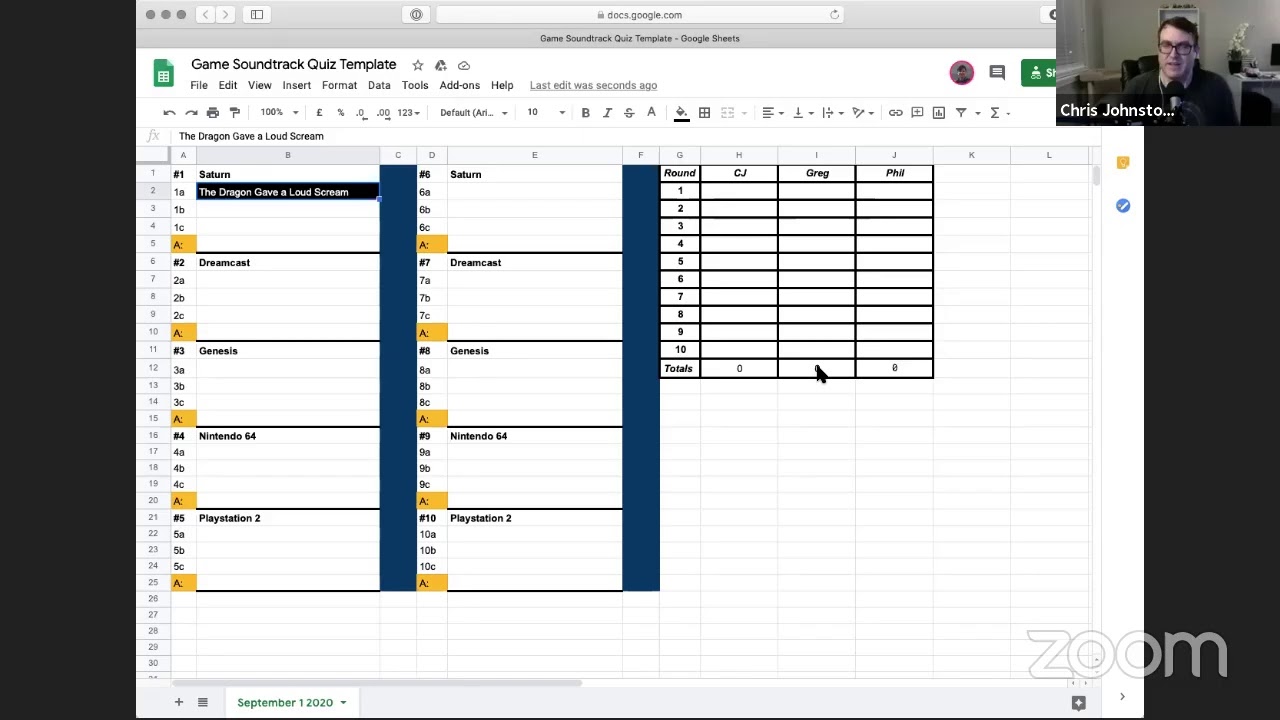Insert a chart
The image size is (1280, 720).
pos(938,113)
